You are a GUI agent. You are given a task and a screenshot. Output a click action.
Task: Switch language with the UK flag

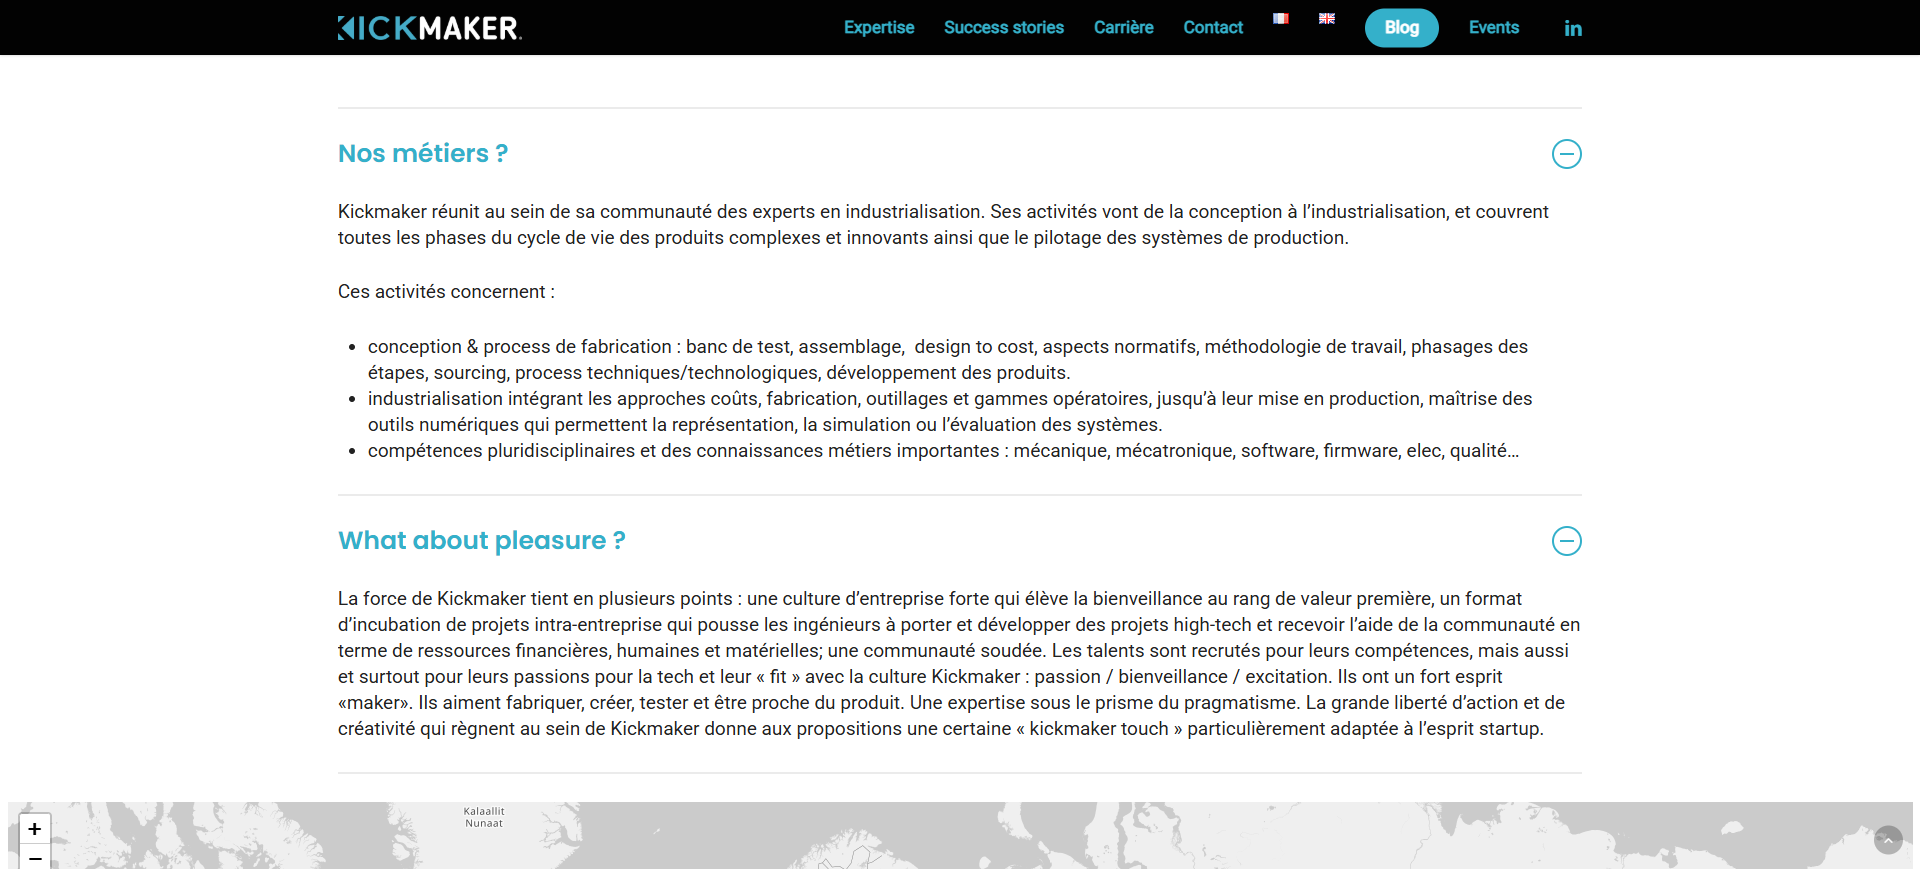pyautogui.click(x=1327, y=18)
